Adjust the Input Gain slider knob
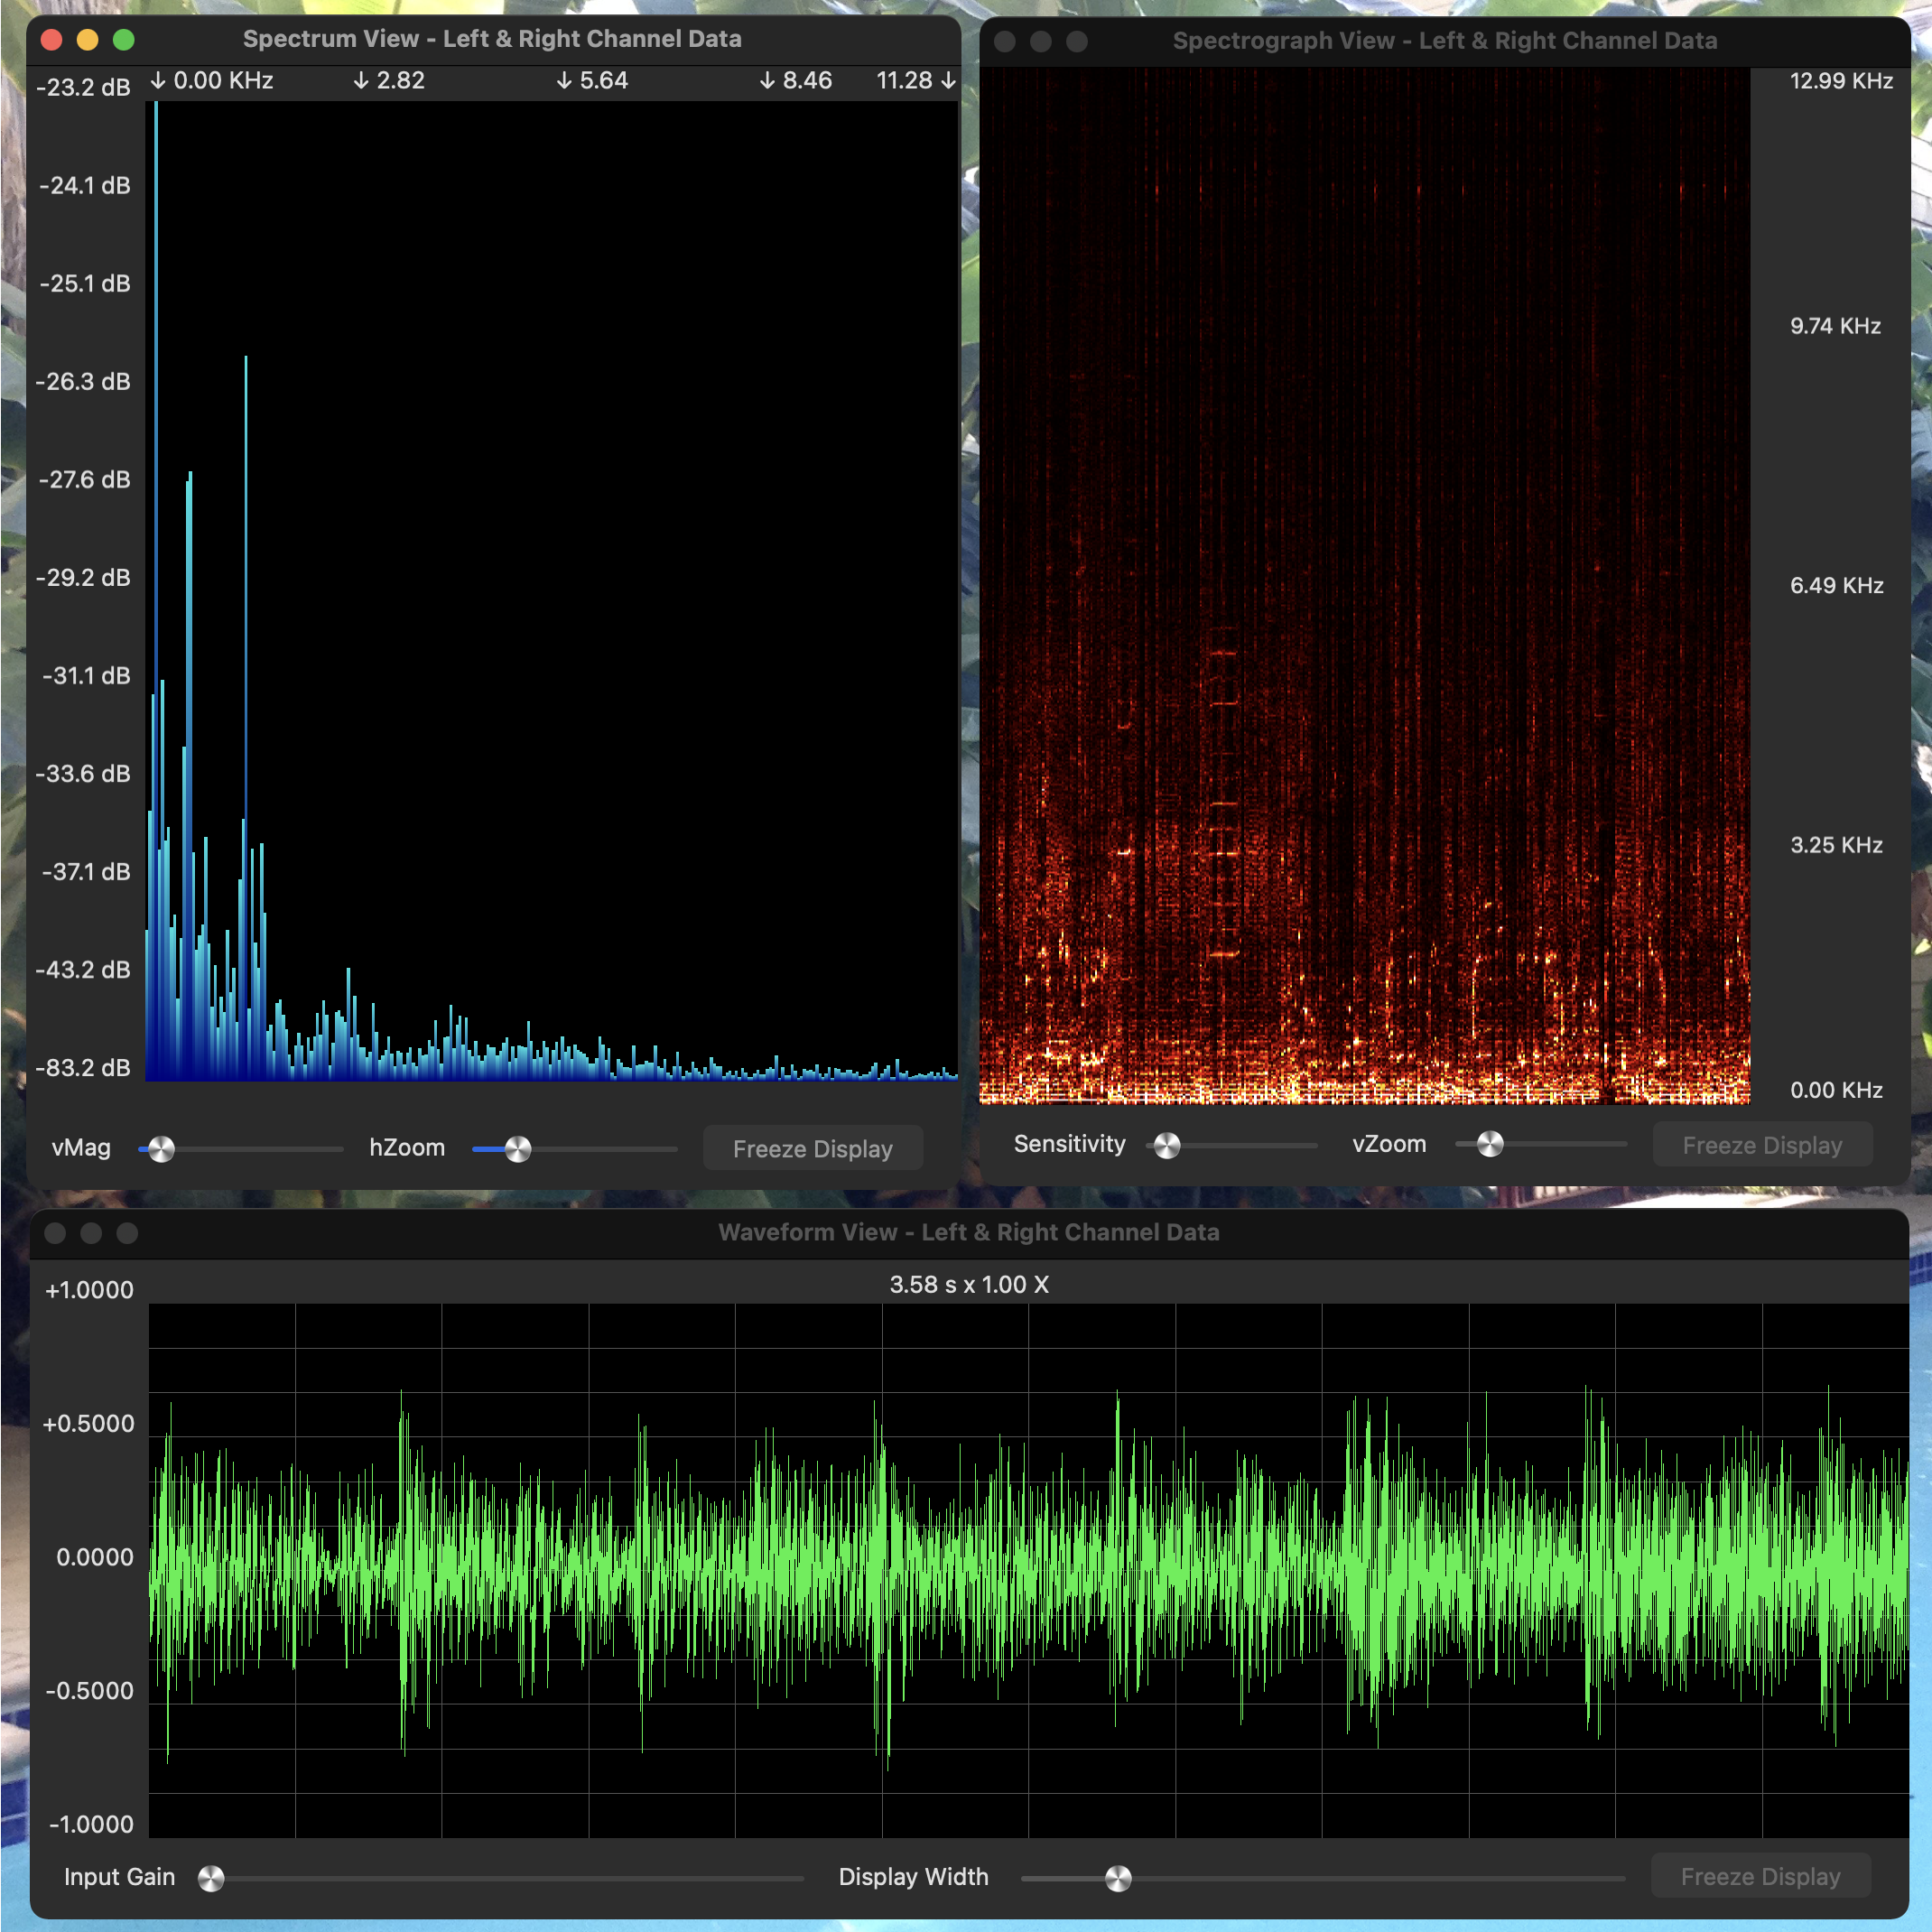This screenshot has height=1932, width=1932. [x=211, y=1878]
